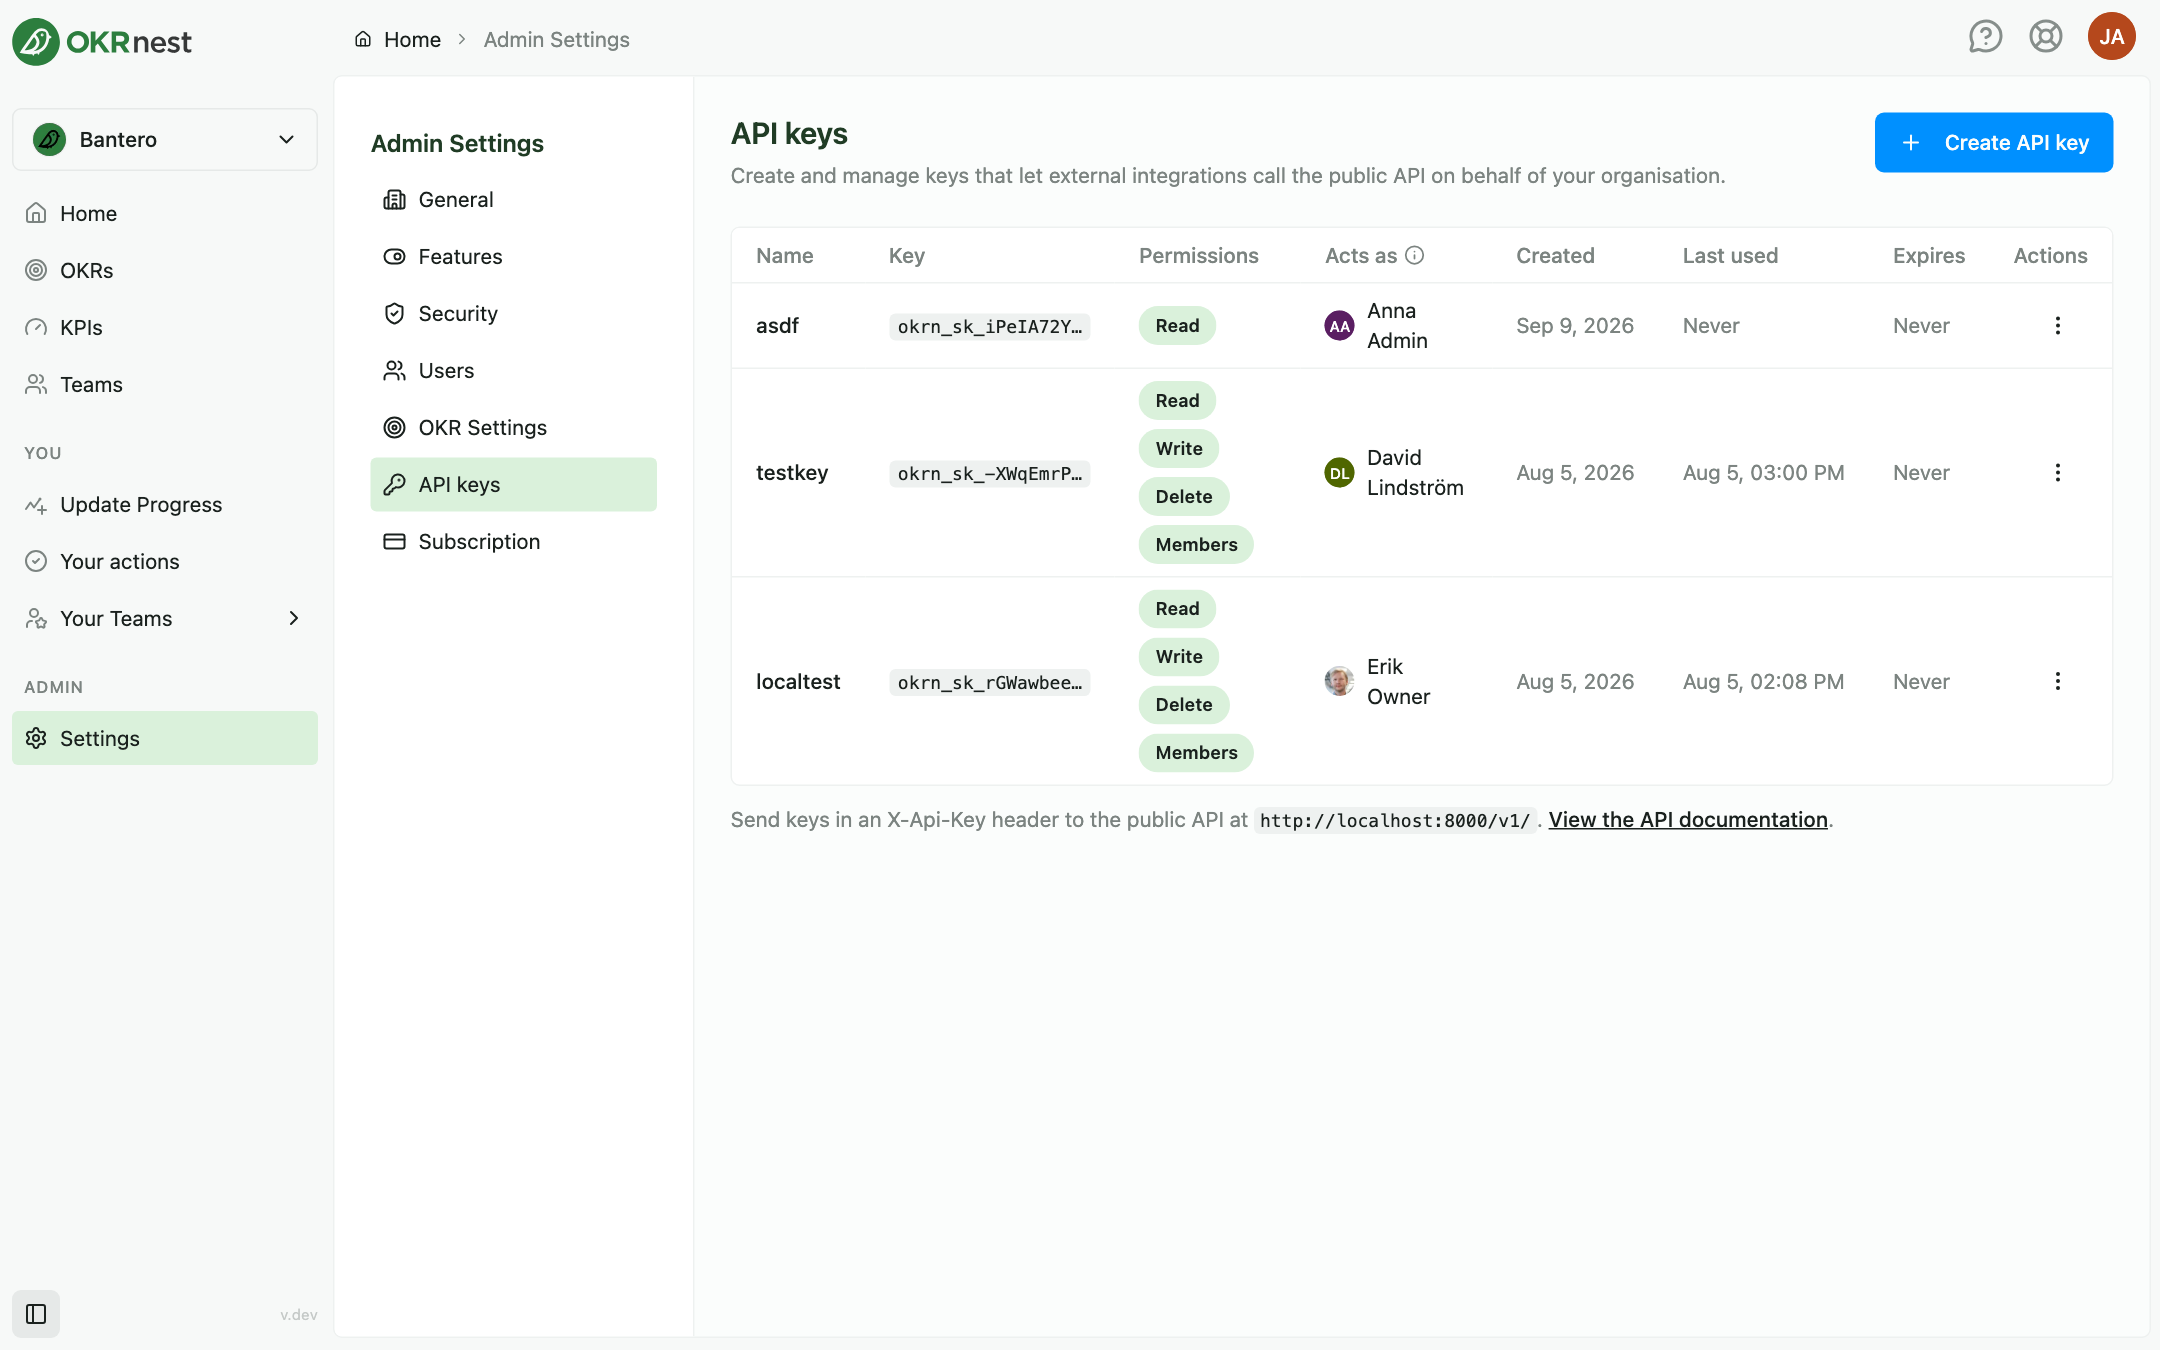Open Users admin settings
The height and width of the screenshot is (1350, 2160).
click(513, 370)
